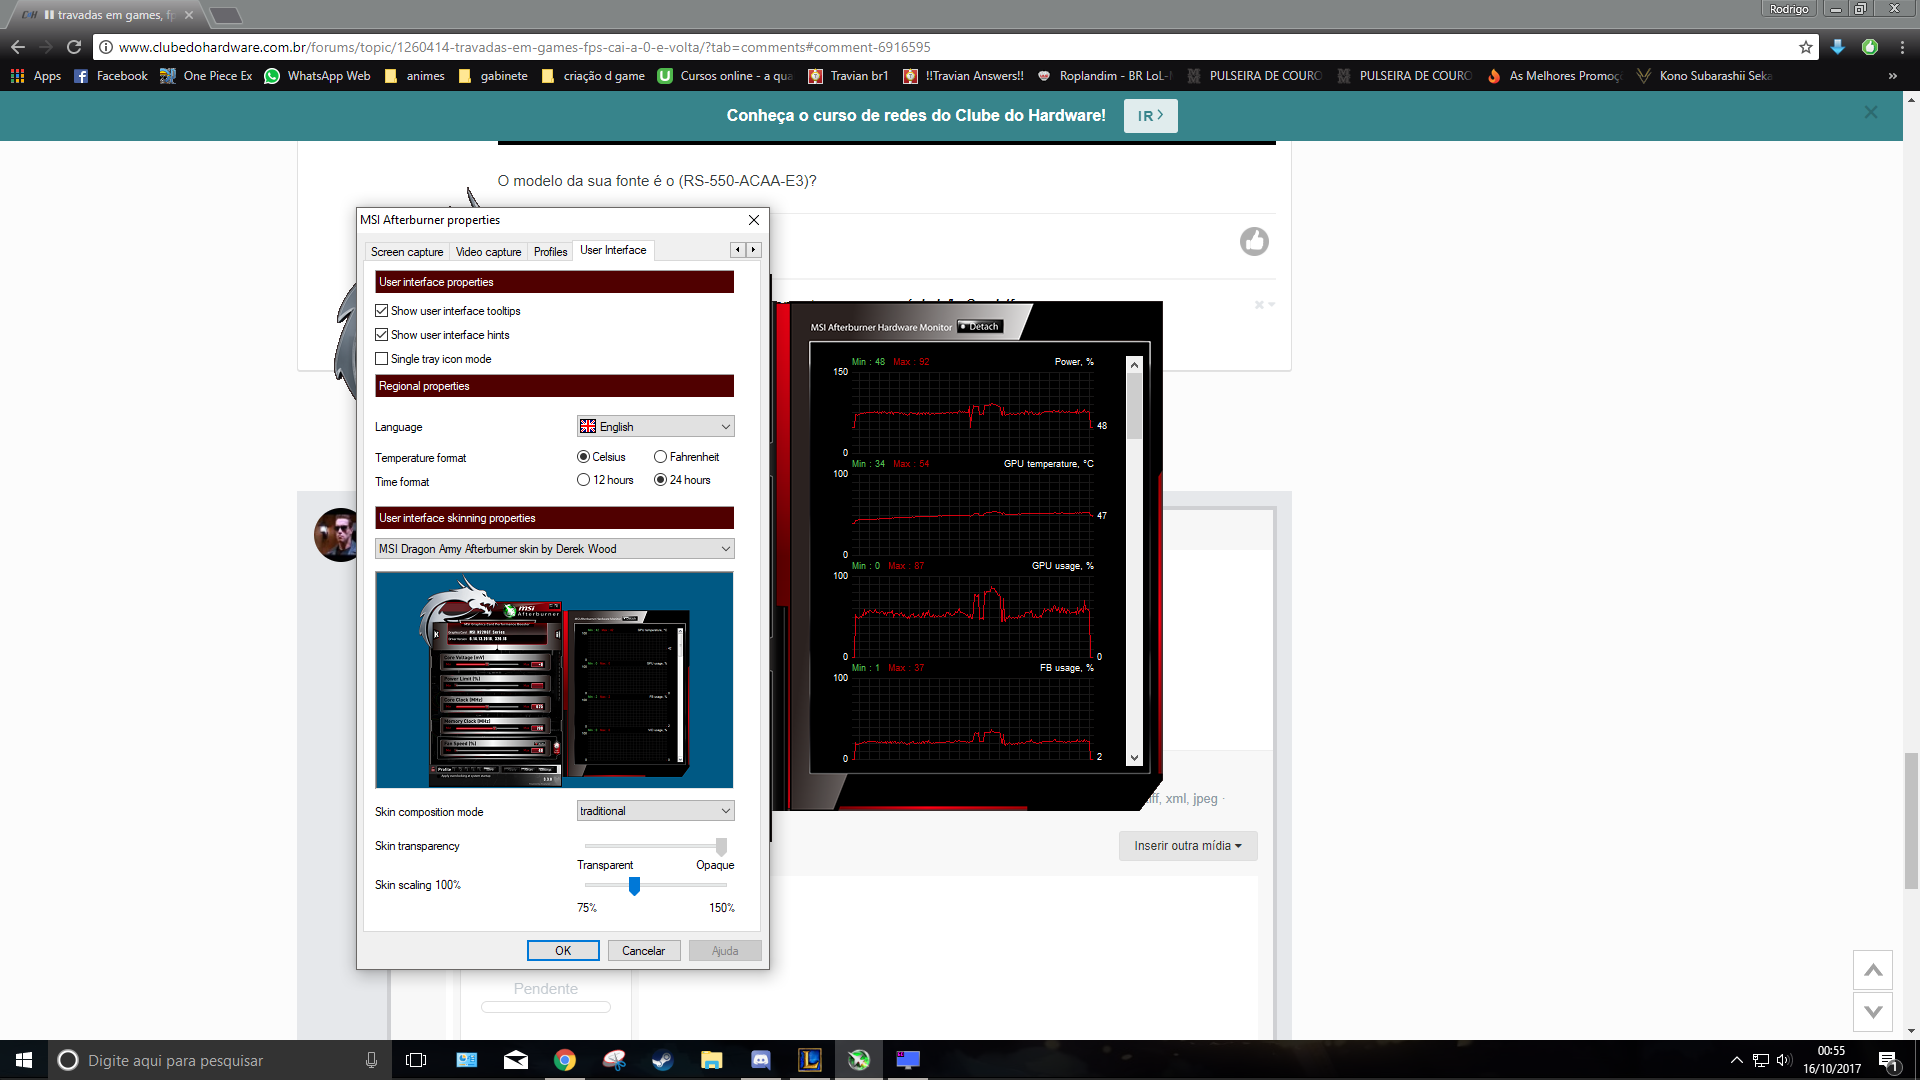
Task: Open the Language dropdown set to English
Action: coord(656,427)
